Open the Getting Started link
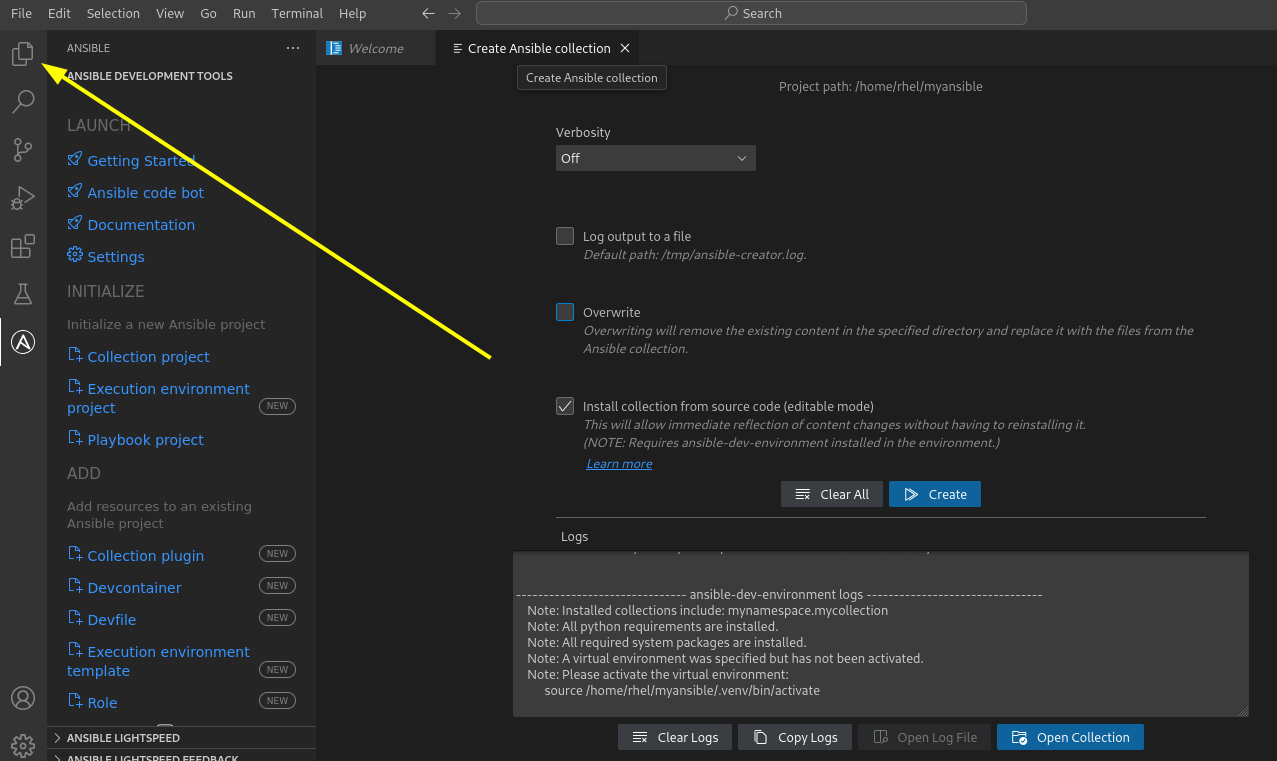 (141, 160)
